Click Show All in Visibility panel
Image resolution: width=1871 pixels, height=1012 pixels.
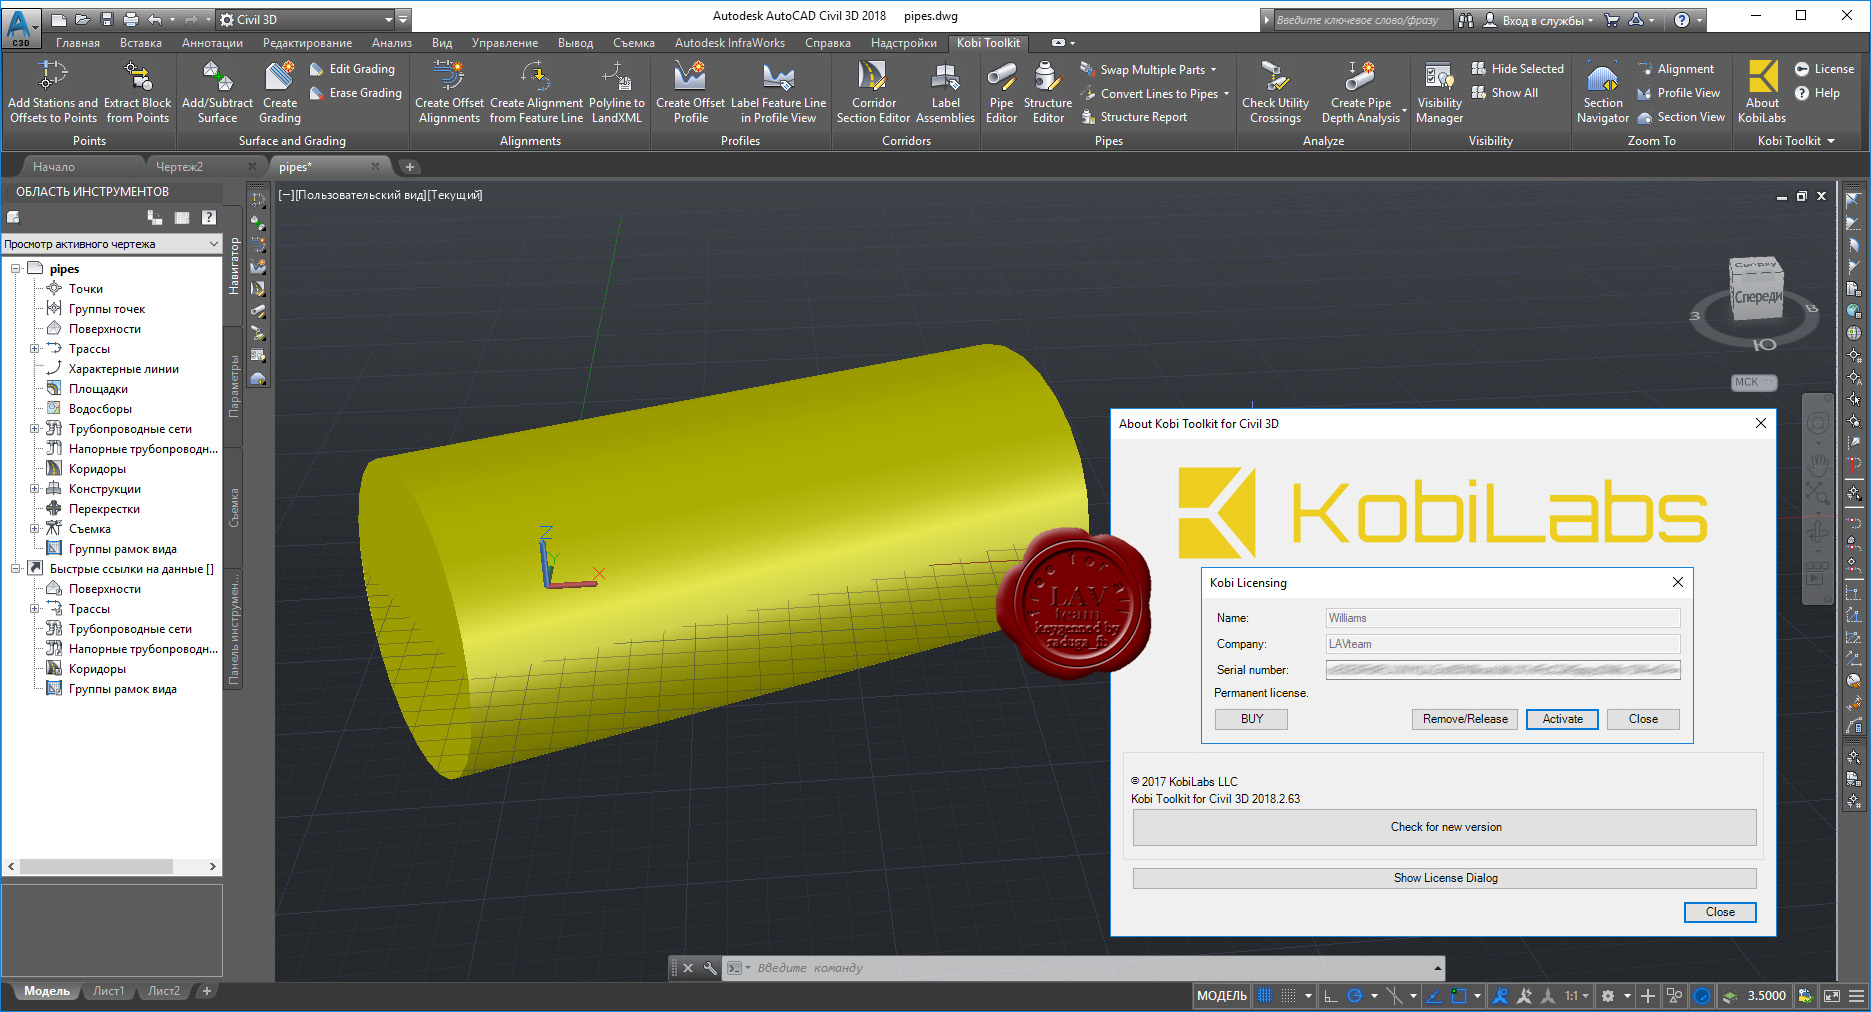(x=1504, y=93)
